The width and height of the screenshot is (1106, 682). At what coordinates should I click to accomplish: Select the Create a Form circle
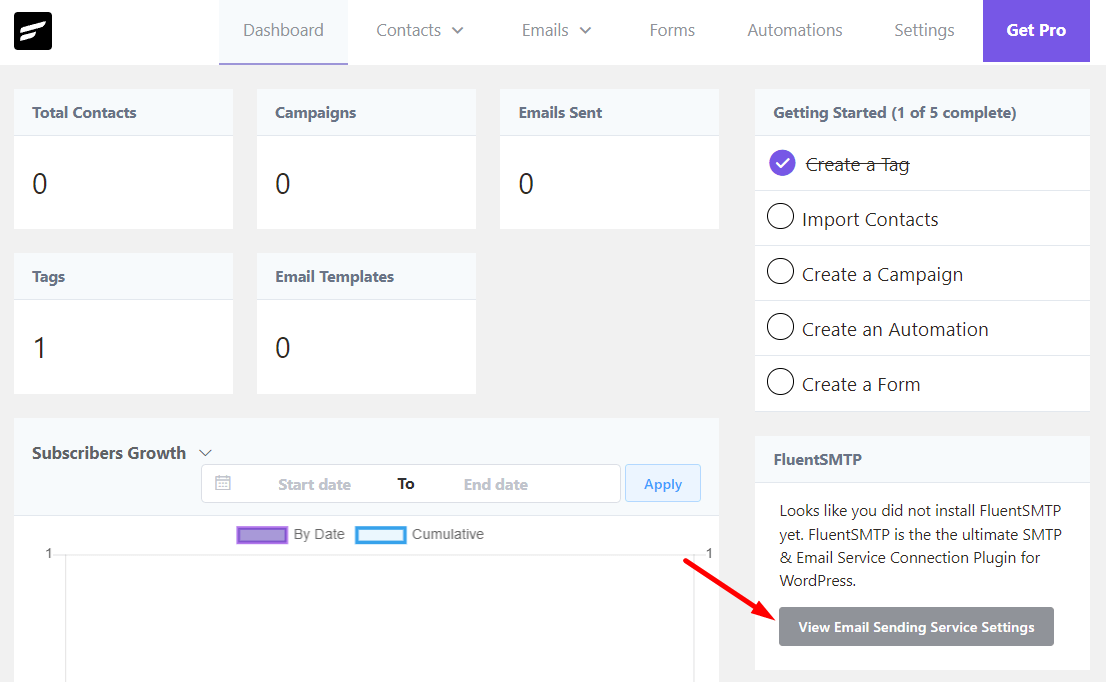click(x=780, y=382)
